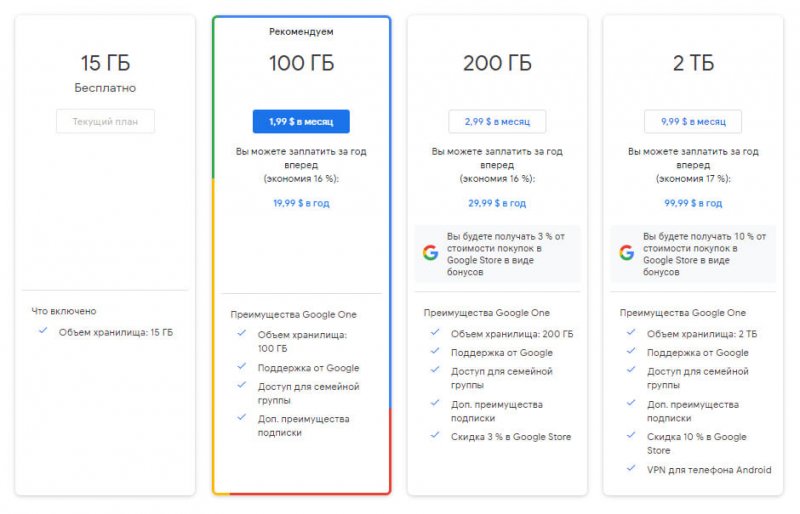Click checkmark beside 'Объем хранилища: 100 ГБ'

pyautogui.click(x=241, y=333)
